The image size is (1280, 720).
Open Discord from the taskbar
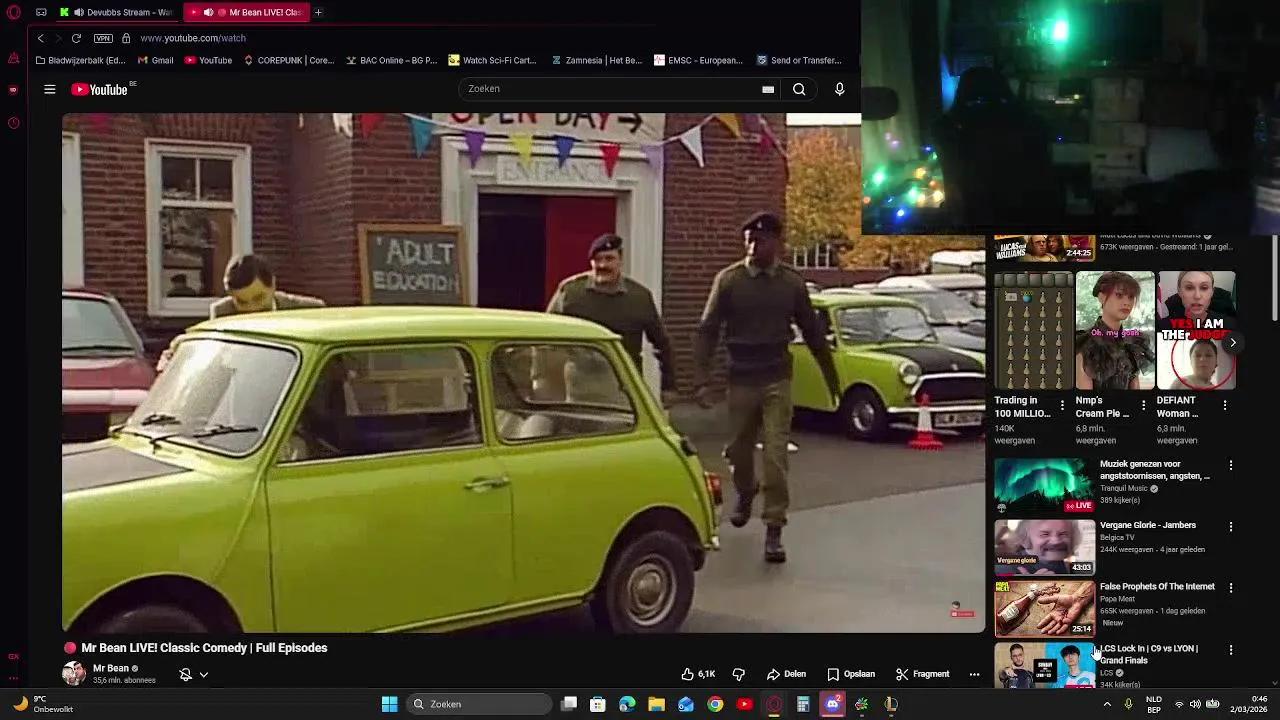click(832, 704)
